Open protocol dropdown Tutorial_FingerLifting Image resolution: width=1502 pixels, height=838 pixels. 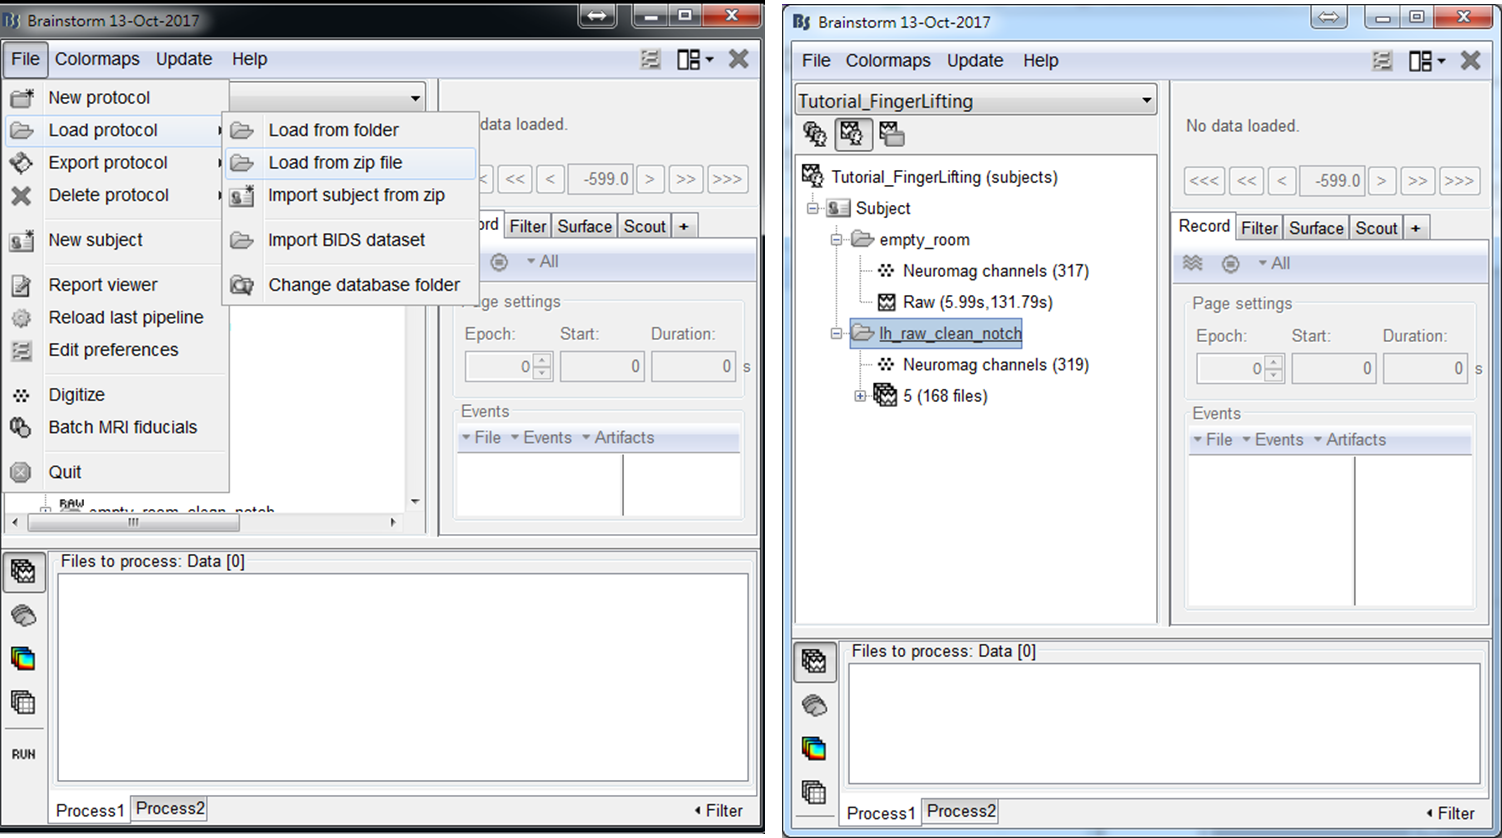point(976,101)
